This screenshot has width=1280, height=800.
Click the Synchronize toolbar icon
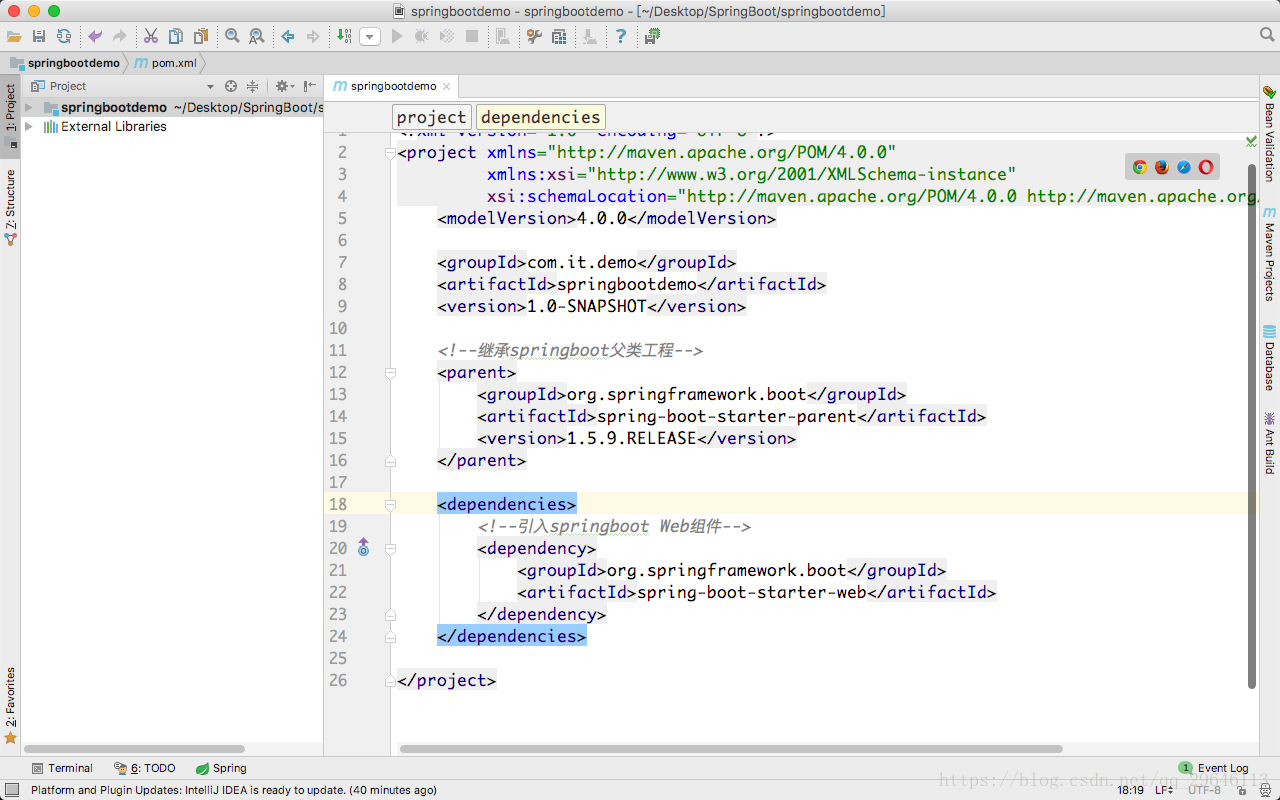(64, 36)
